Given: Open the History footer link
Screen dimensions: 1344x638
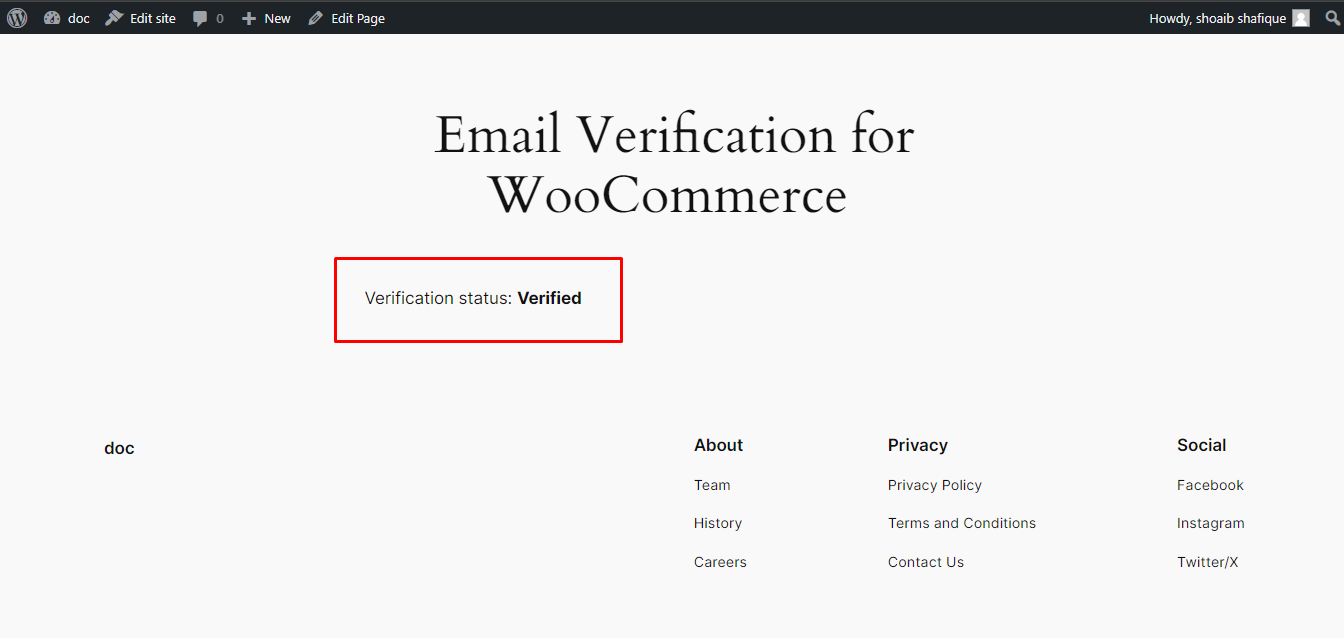Looking at the screenshot, I should point(718,523).
